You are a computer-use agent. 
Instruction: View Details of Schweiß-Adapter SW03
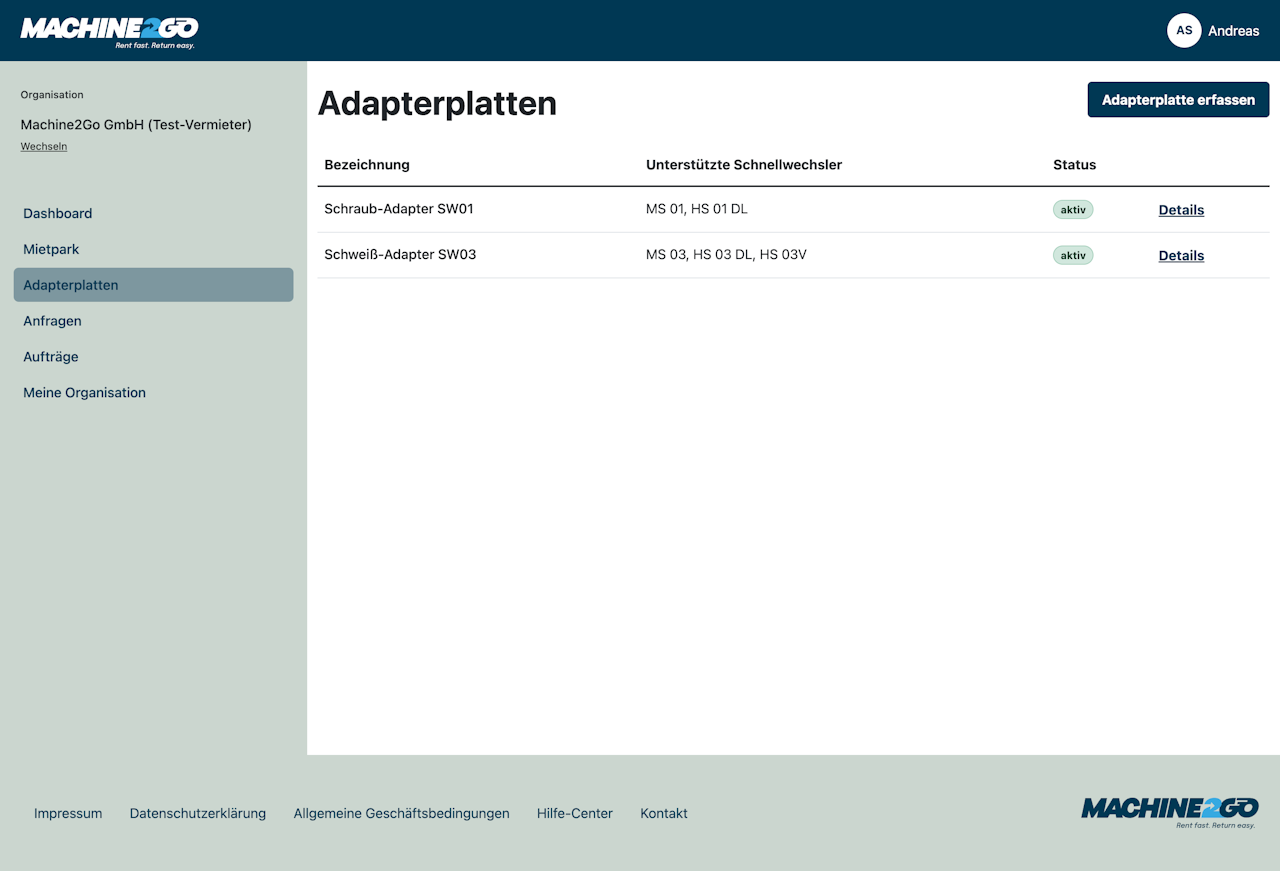tap(1181, 256)
